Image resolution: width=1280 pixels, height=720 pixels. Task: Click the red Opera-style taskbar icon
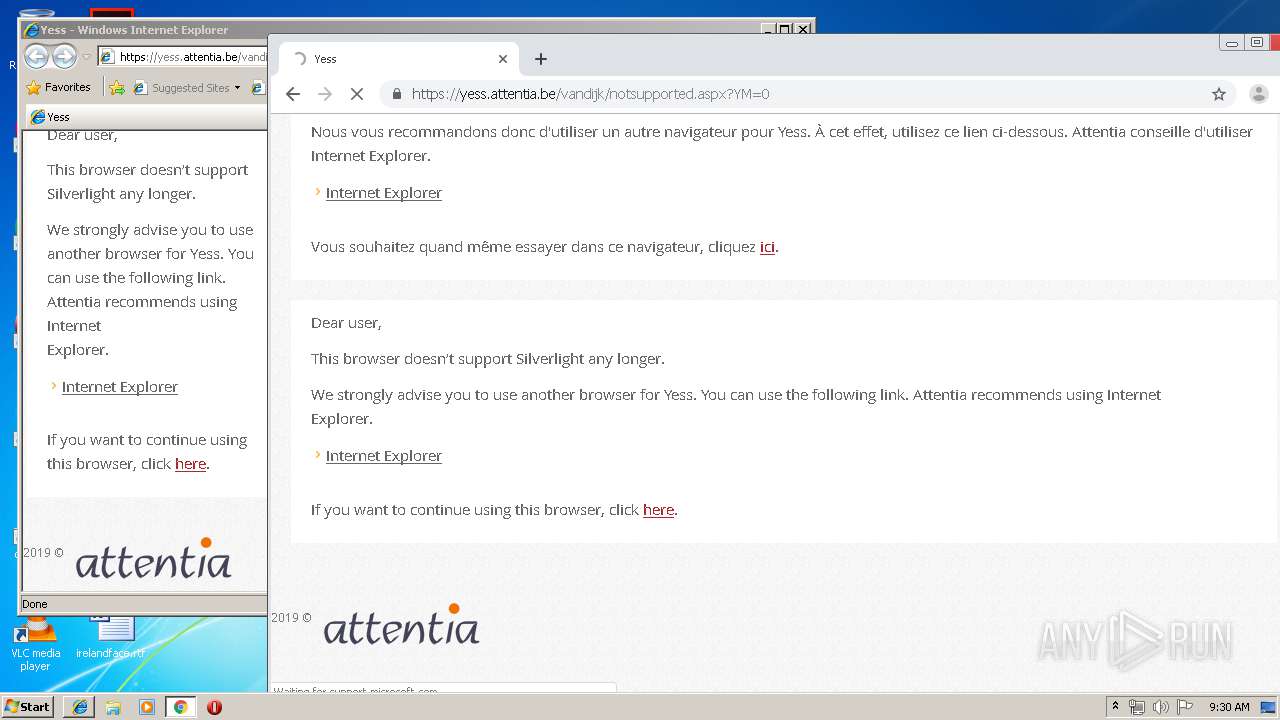coord(214,707)
